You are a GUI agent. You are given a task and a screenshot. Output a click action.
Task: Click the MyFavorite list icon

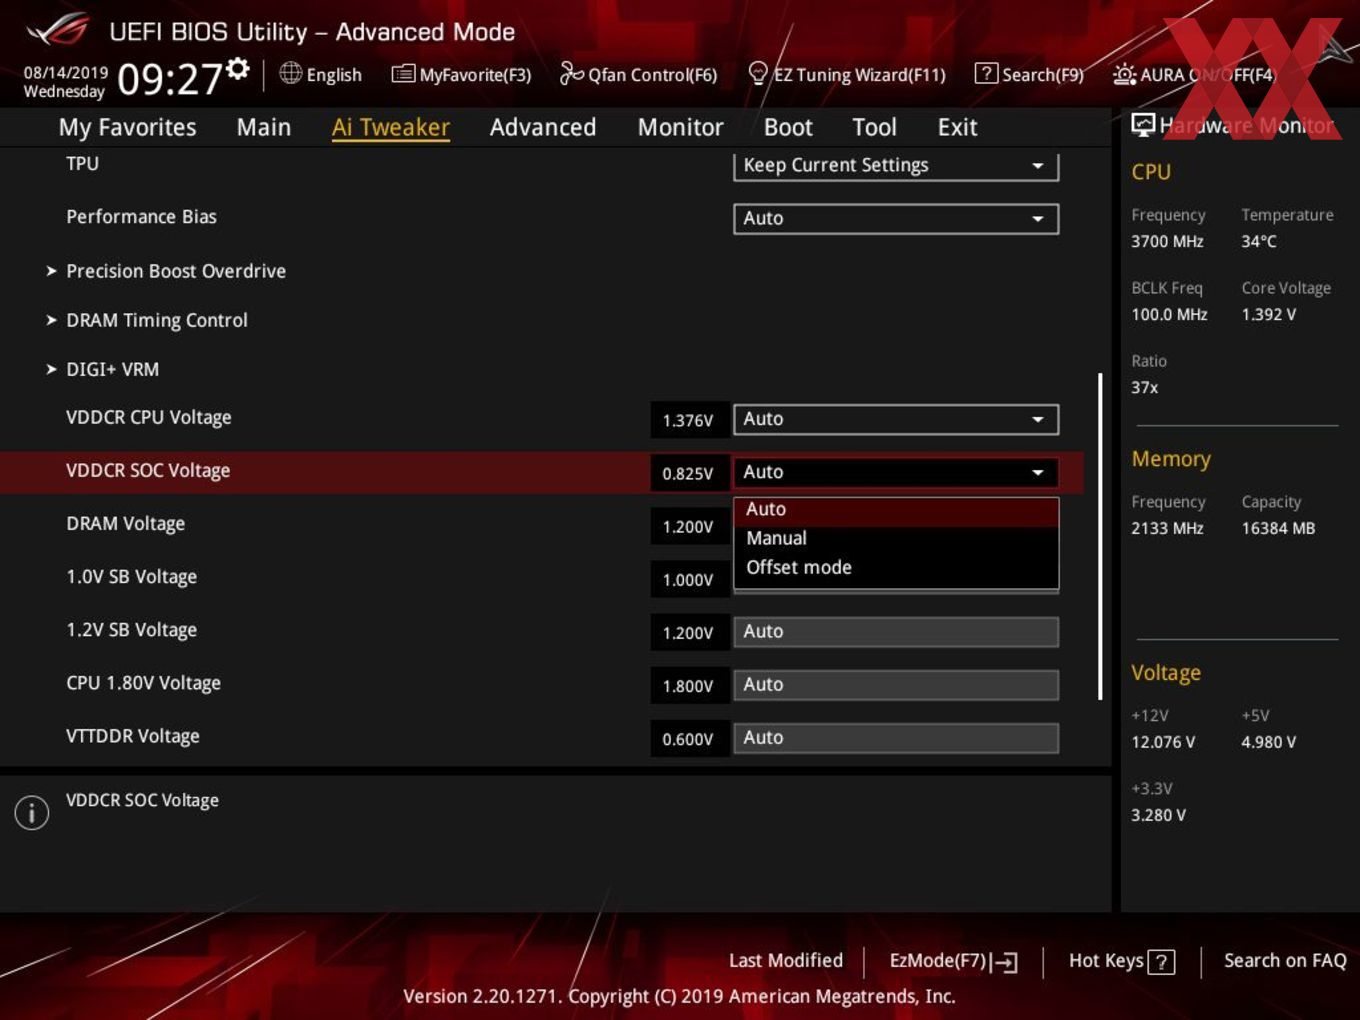(403, 74)
